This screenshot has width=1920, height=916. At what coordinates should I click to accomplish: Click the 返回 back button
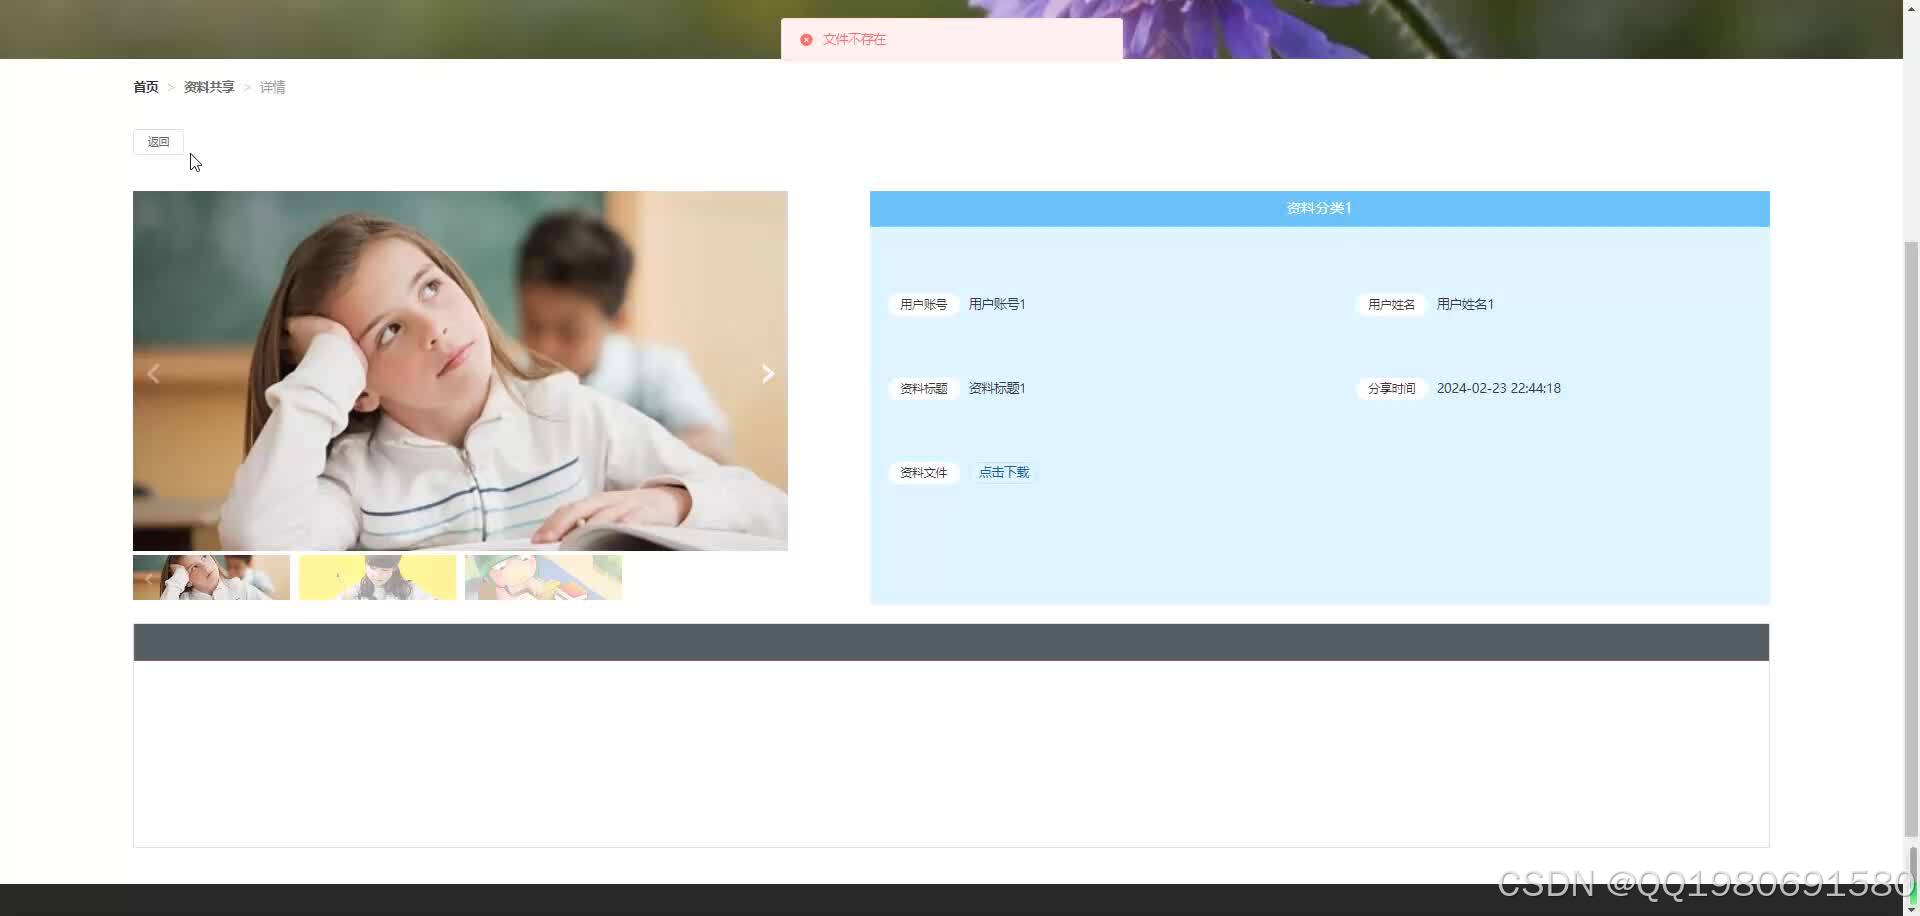pyautogui.click(x=158, y=142)
